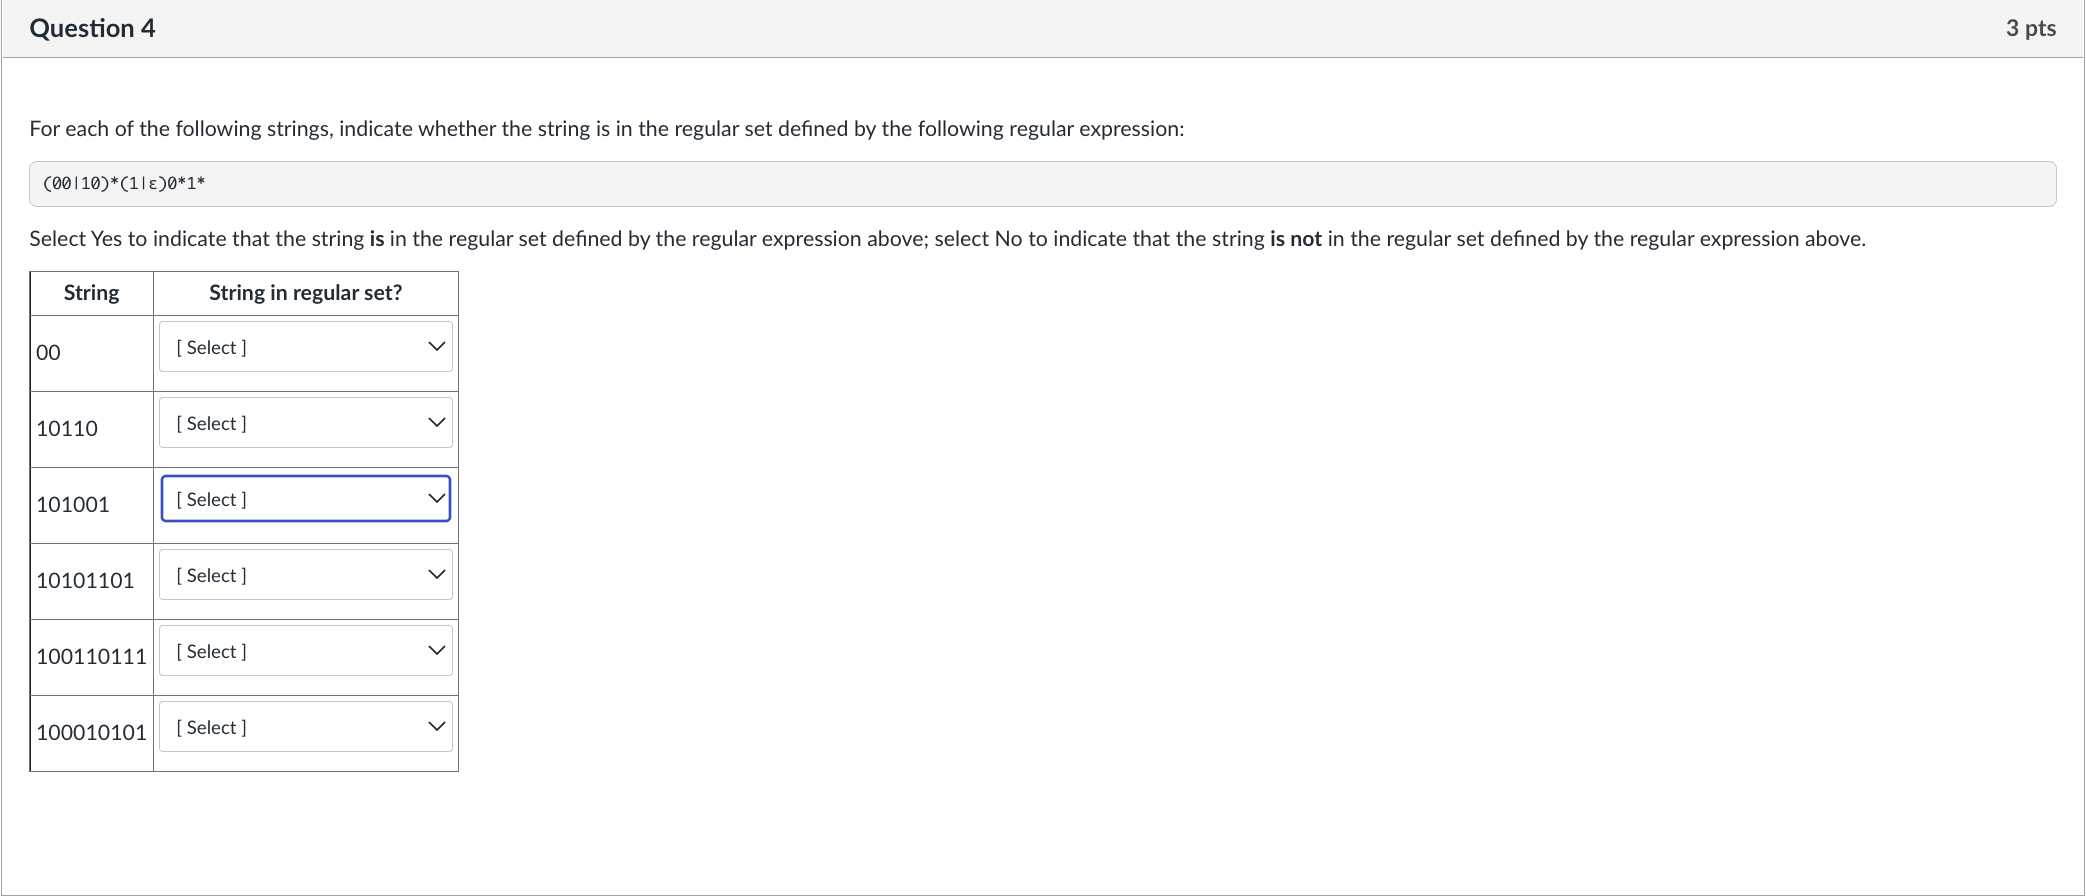Click the highlighted Select box for 101001
The width and height of the screenshot is (2086, 896).
pos(305,498)
